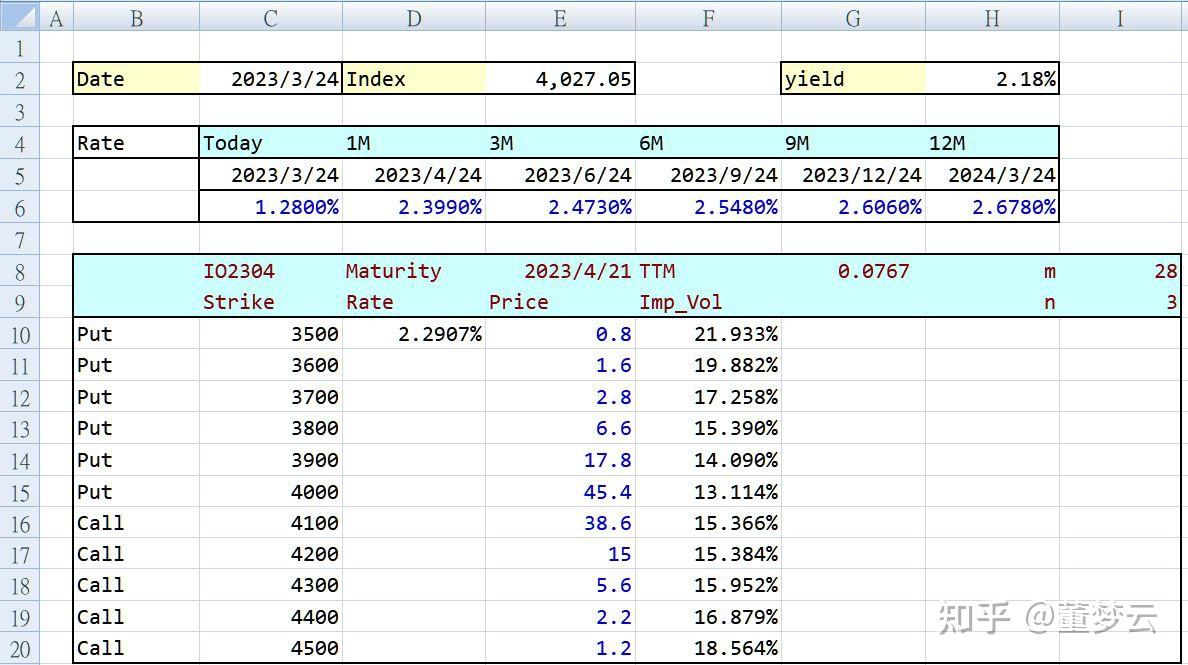Click the 6M tenor header
Viewport: 1188px width, 665px height.
click(x=708, y=143)
